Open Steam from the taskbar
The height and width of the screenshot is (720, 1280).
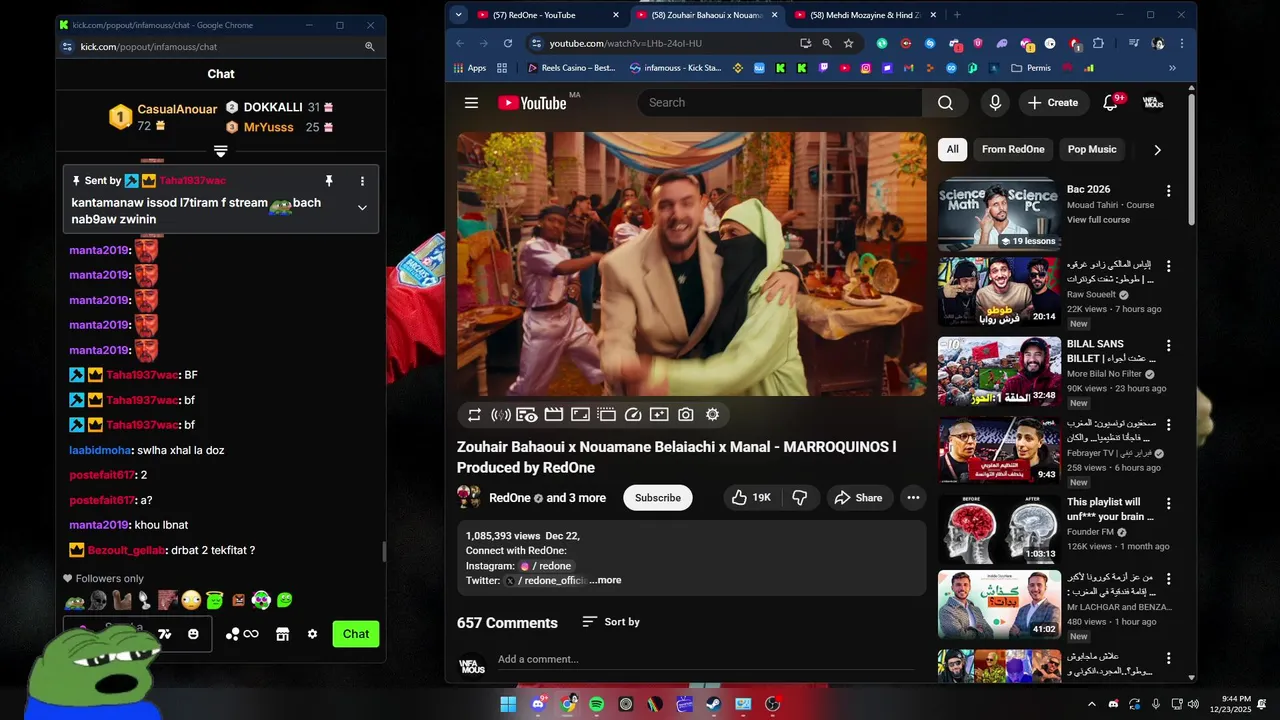point(714,704)
